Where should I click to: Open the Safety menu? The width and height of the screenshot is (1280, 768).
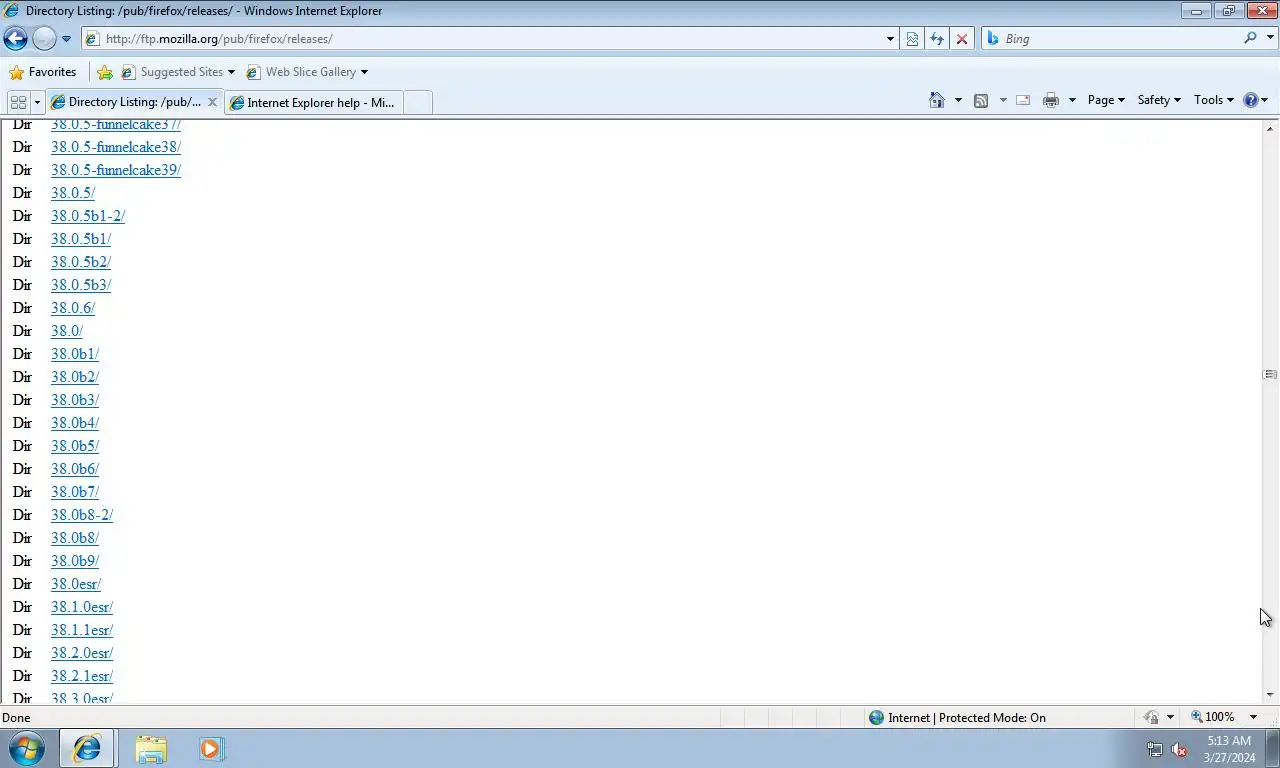click(x=1159, y=100)
